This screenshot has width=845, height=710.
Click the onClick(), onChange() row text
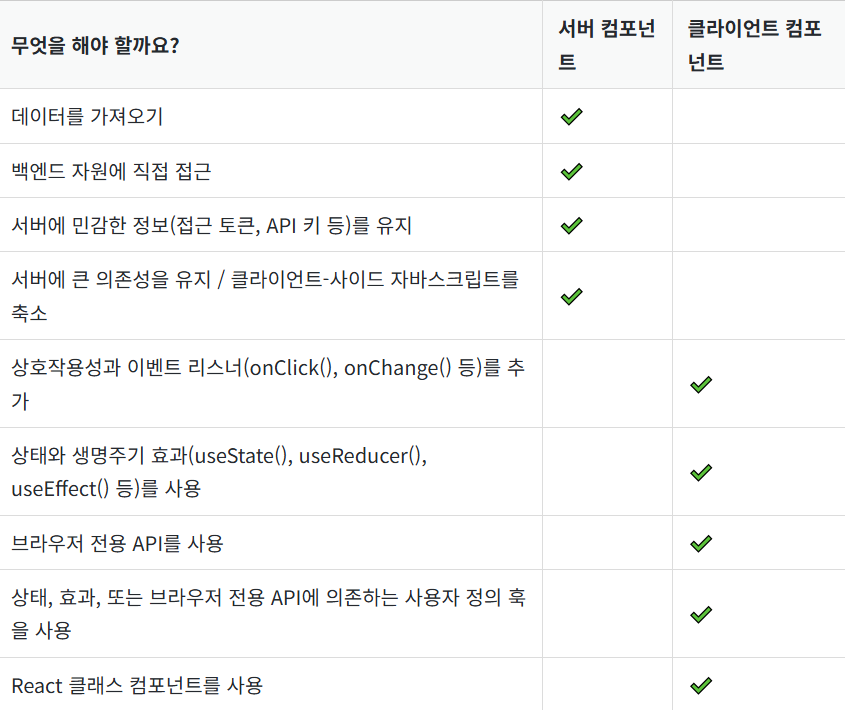268,384
